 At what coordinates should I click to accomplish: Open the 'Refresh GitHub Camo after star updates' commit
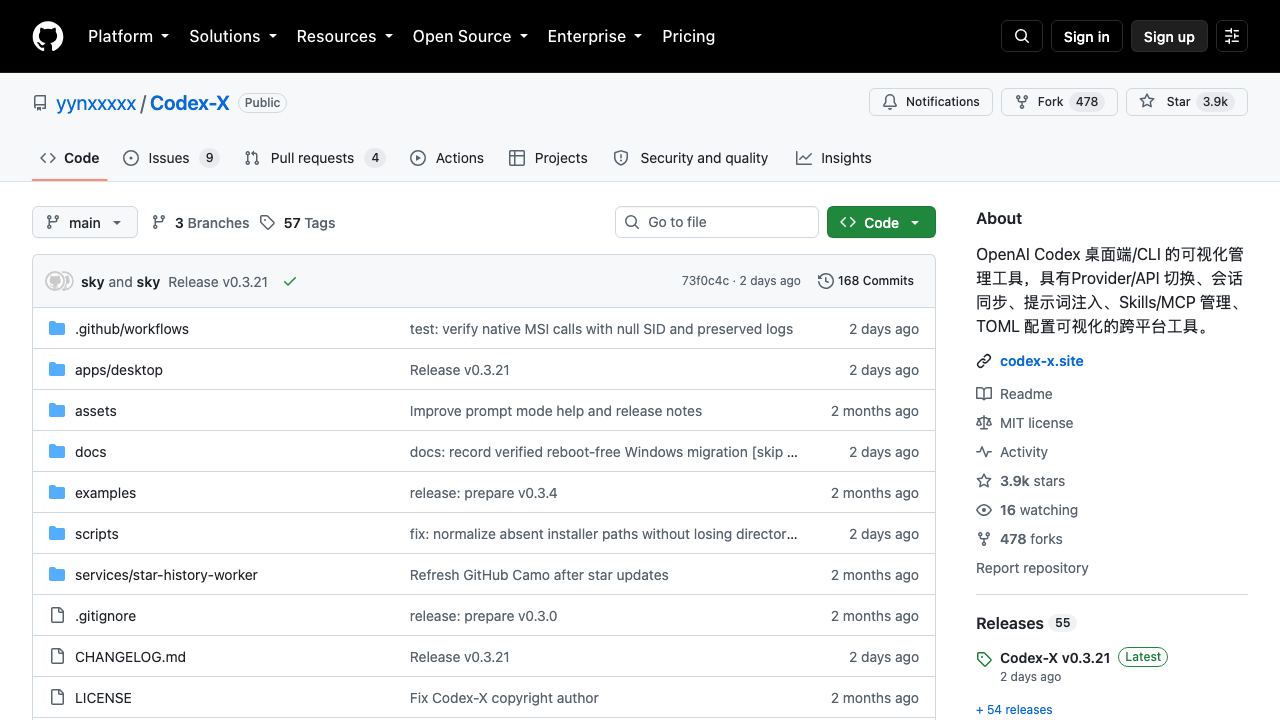539,575
